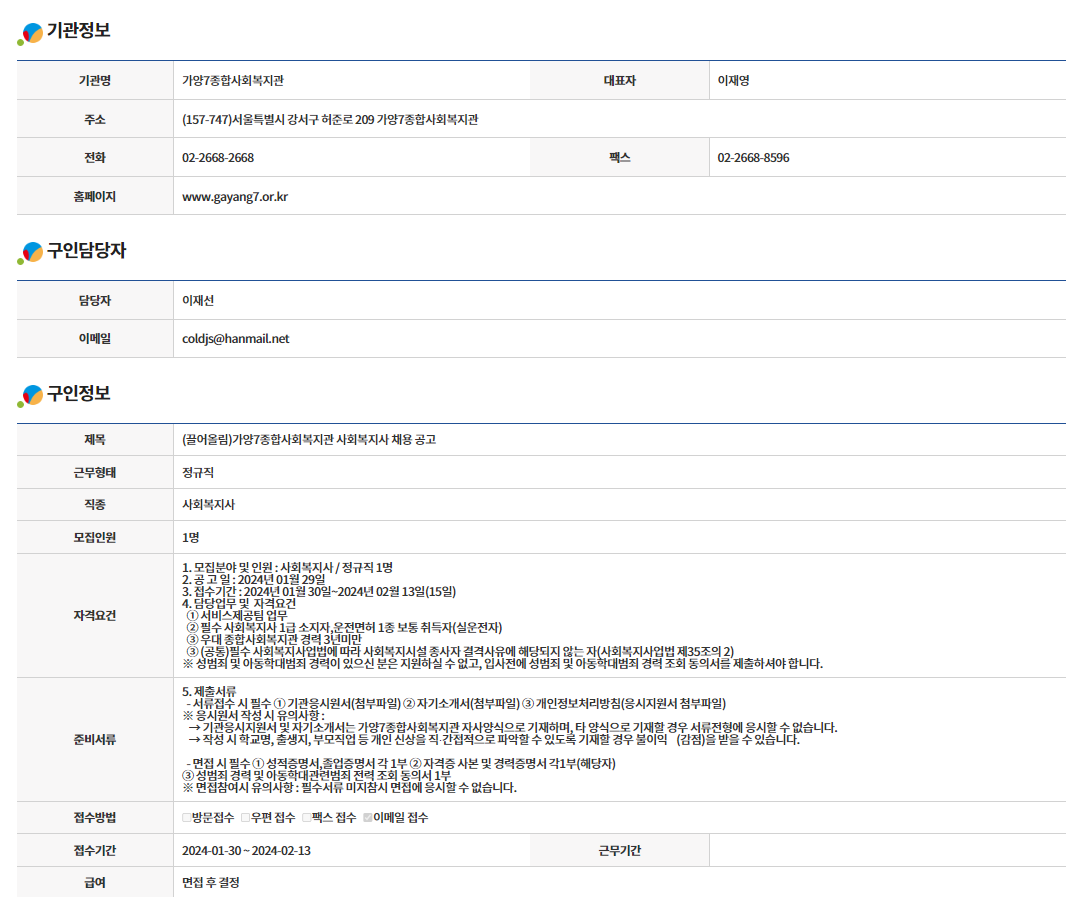This screenshot has width=1083, height=897.
Task: Click the 급여 label cell
Action: pyautogui.click(x=95, y=882)
